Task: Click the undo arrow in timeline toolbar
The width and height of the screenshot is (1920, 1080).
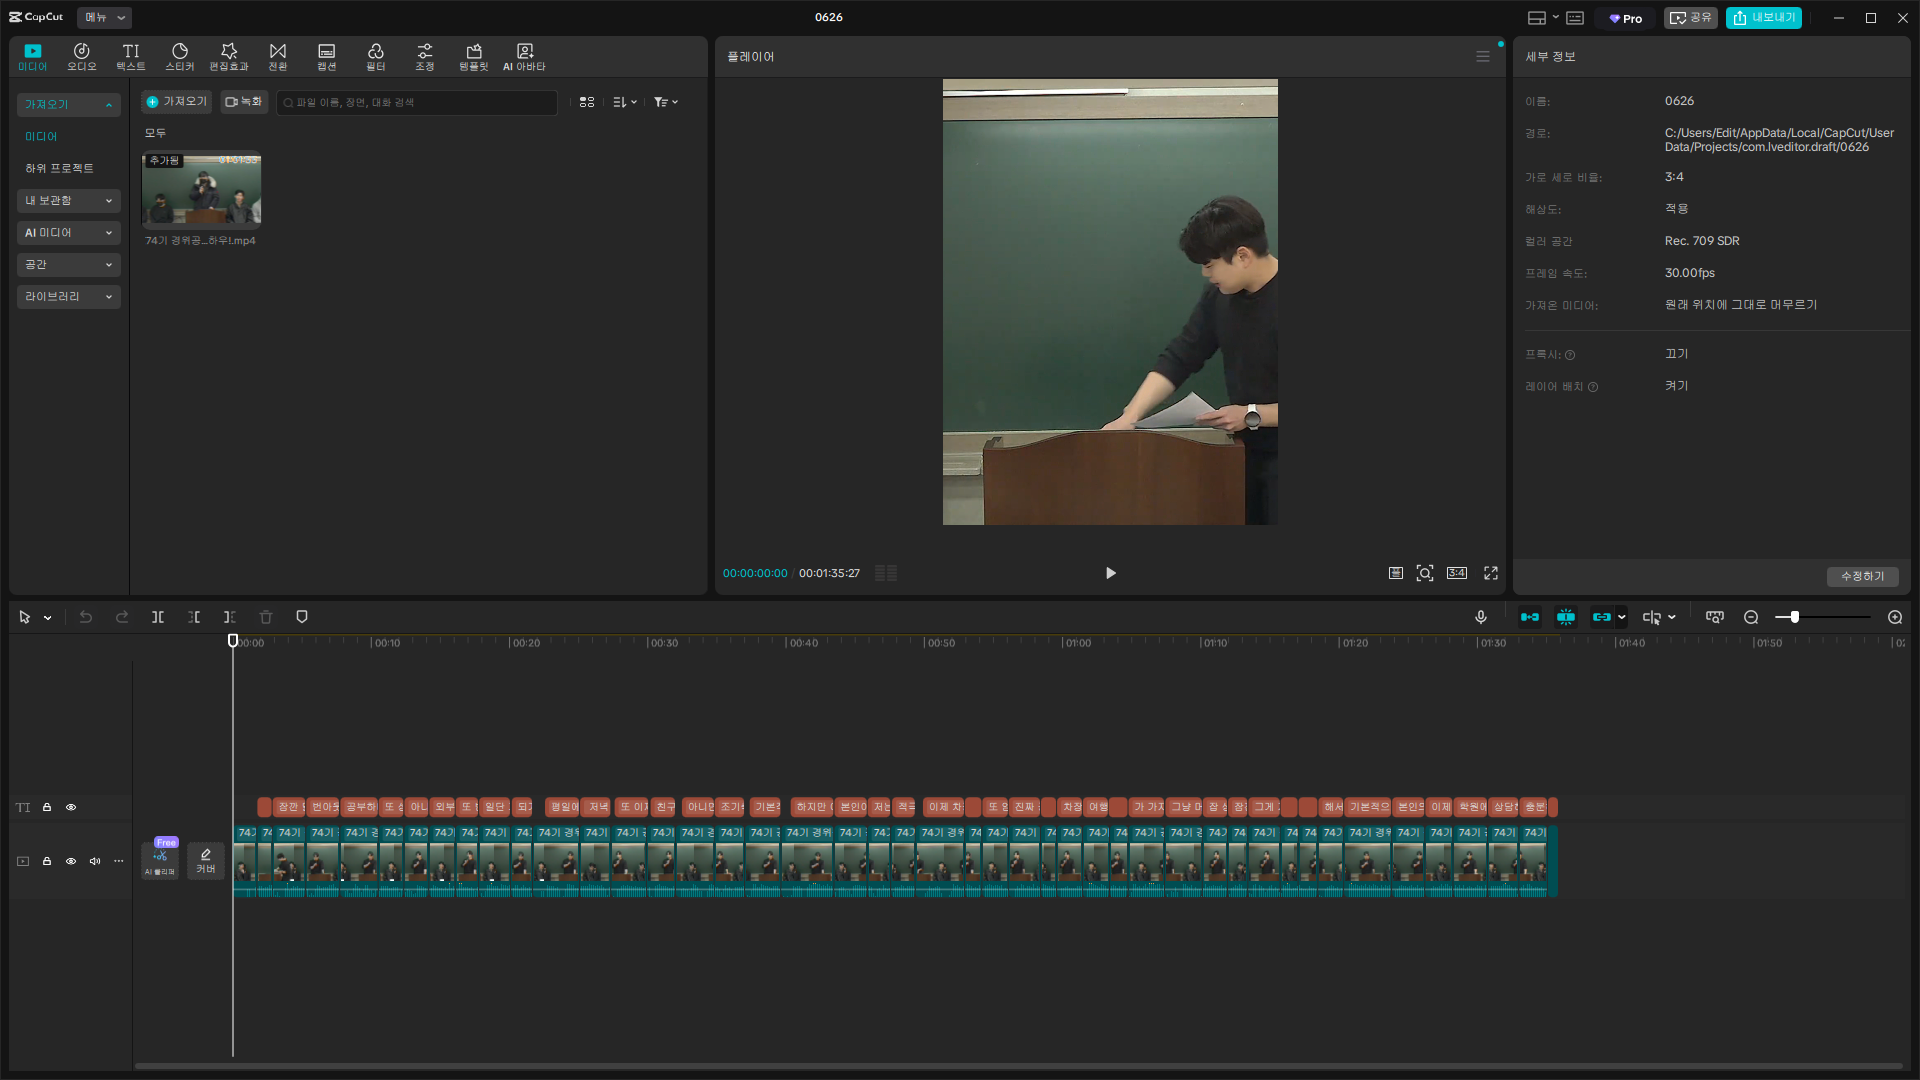Action: point(86,617)
